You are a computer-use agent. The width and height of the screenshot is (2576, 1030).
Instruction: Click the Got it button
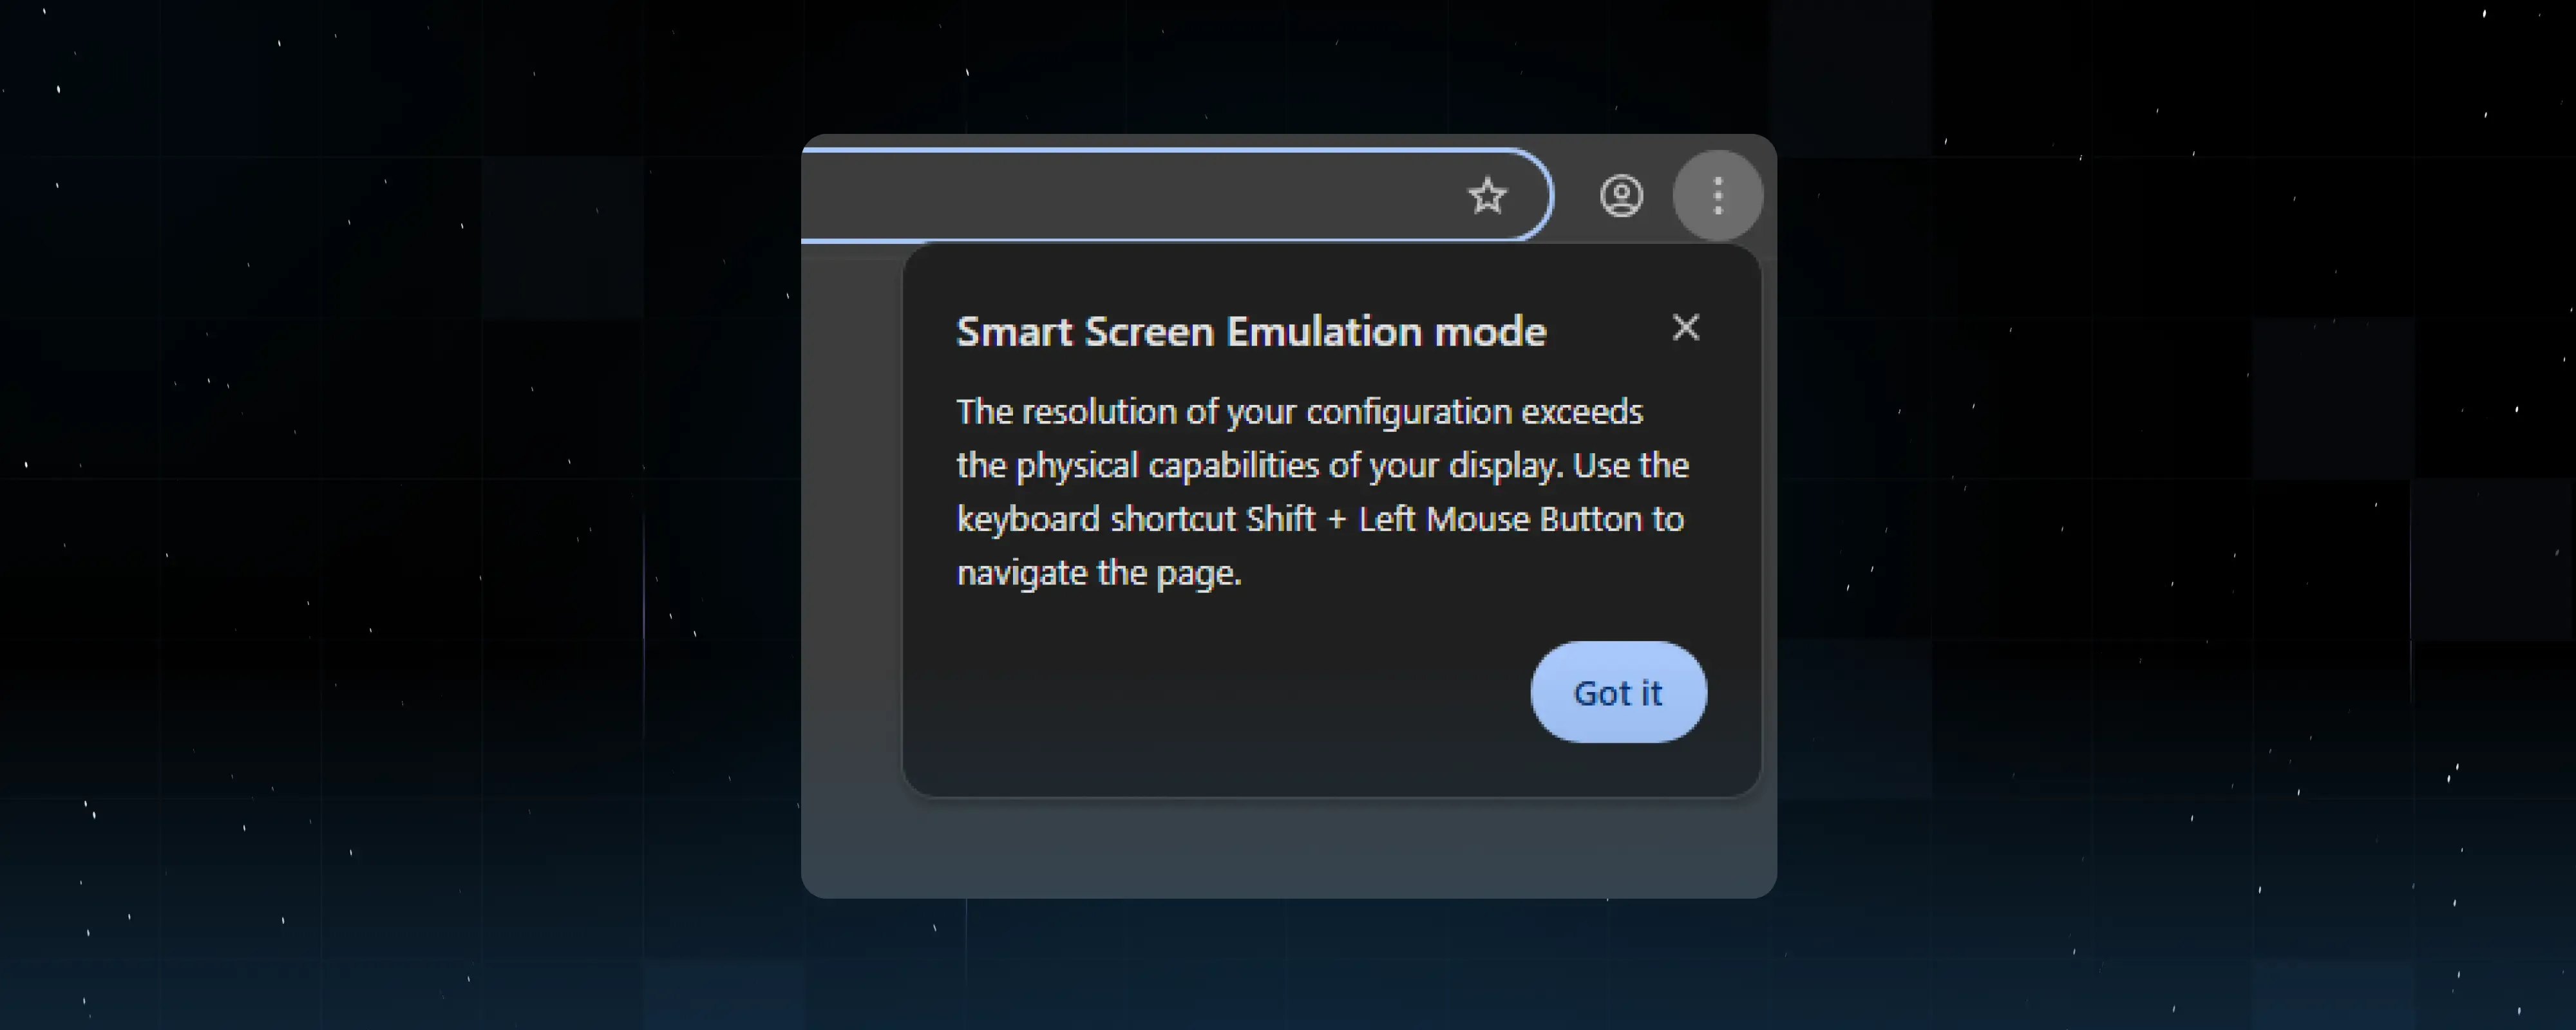1618,692
